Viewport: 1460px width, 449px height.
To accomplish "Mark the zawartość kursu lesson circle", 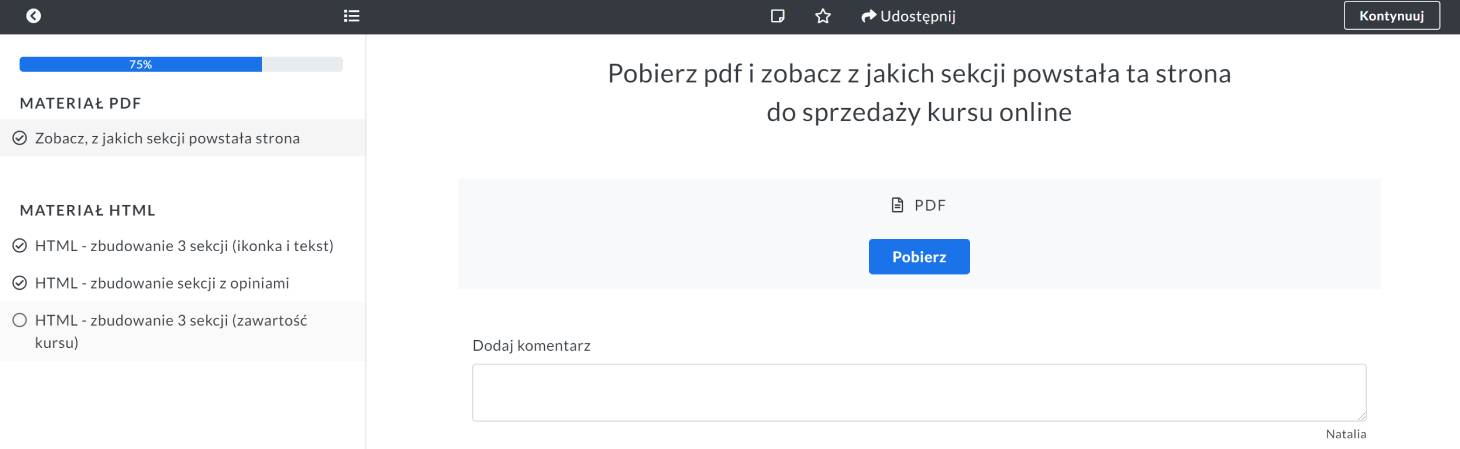I will pos(19,321).
